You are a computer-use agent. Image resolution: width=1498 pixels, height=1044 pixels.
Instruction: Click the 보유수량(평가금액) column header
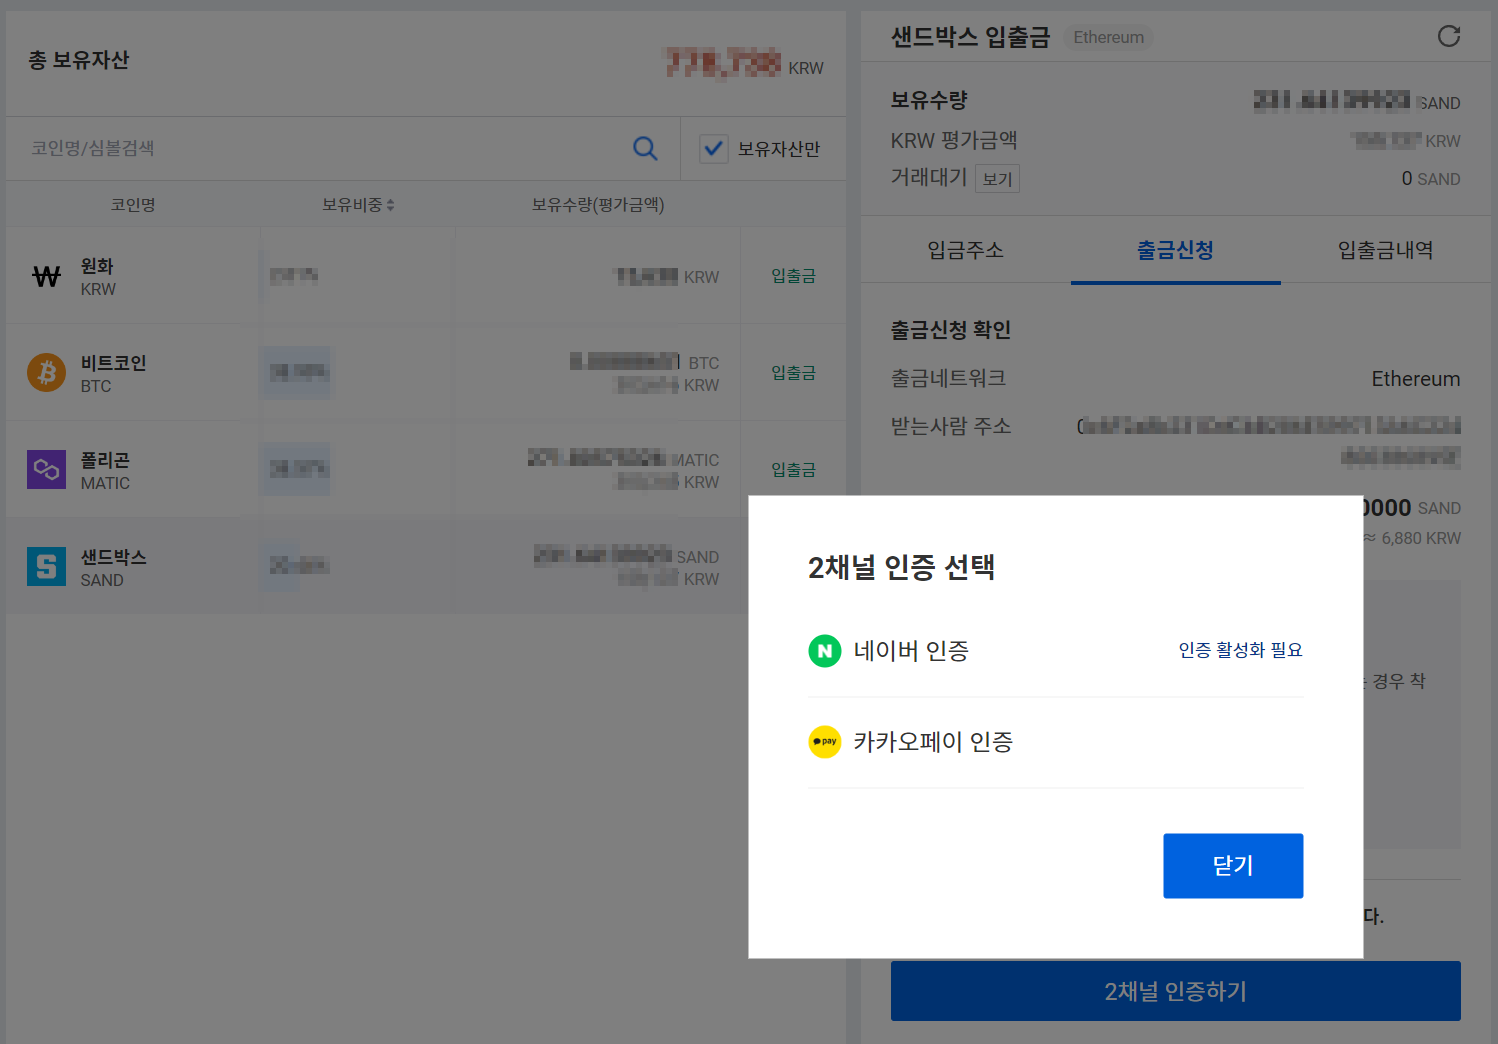[x=598, y=205]
